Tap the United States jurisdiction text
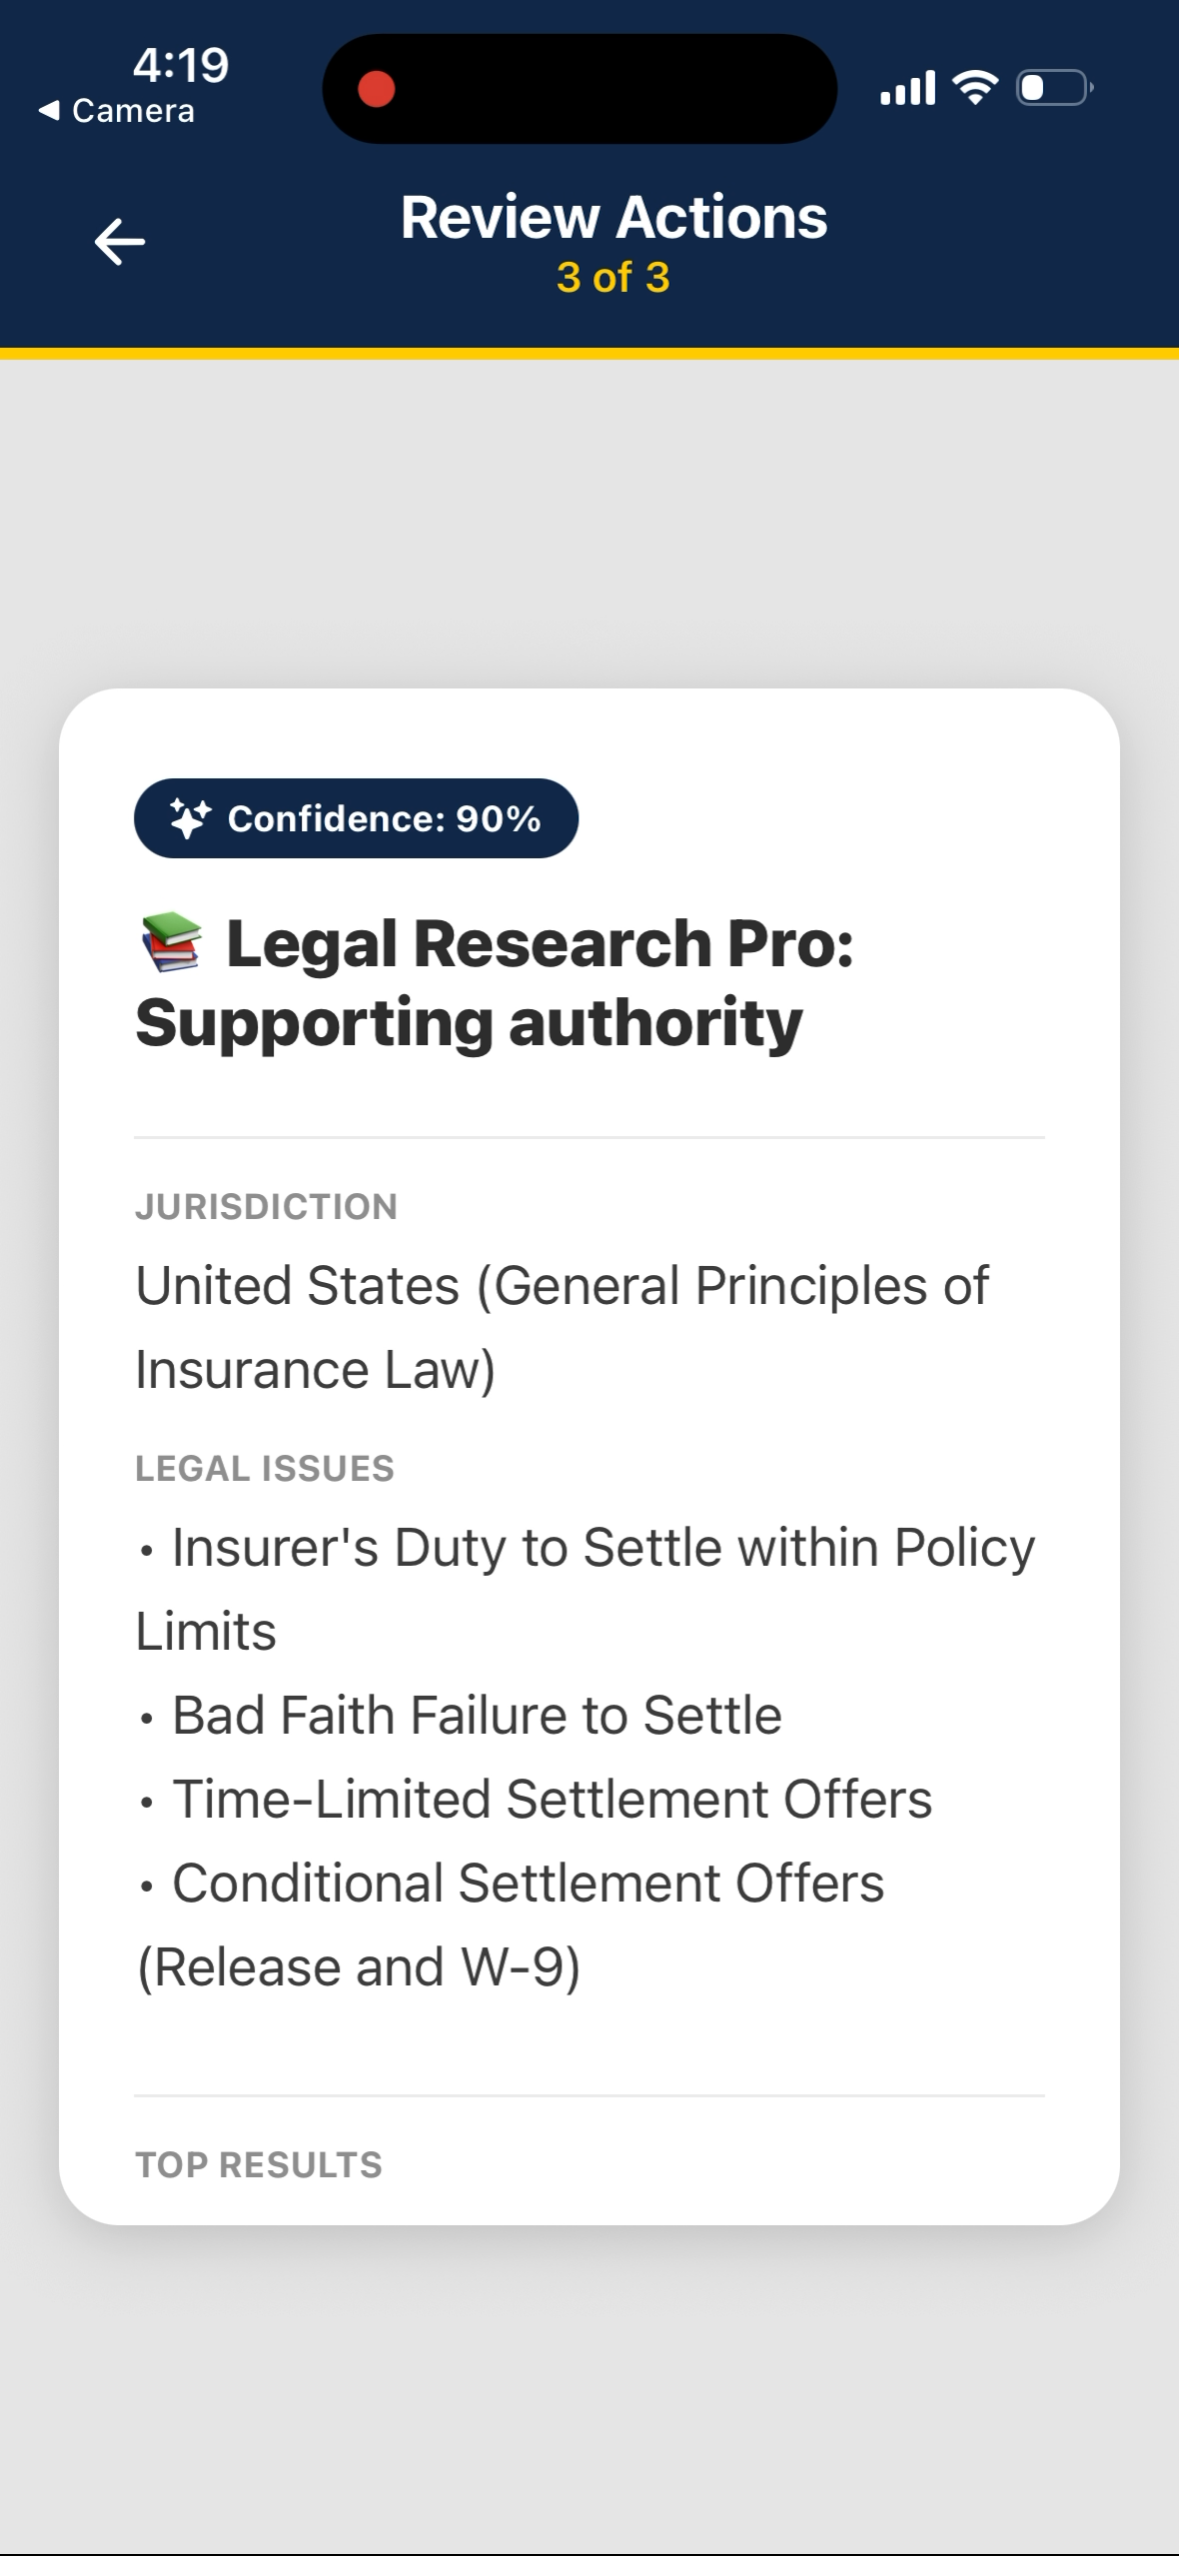This screenshot has height=2556, width=1179. (562, 1326)
